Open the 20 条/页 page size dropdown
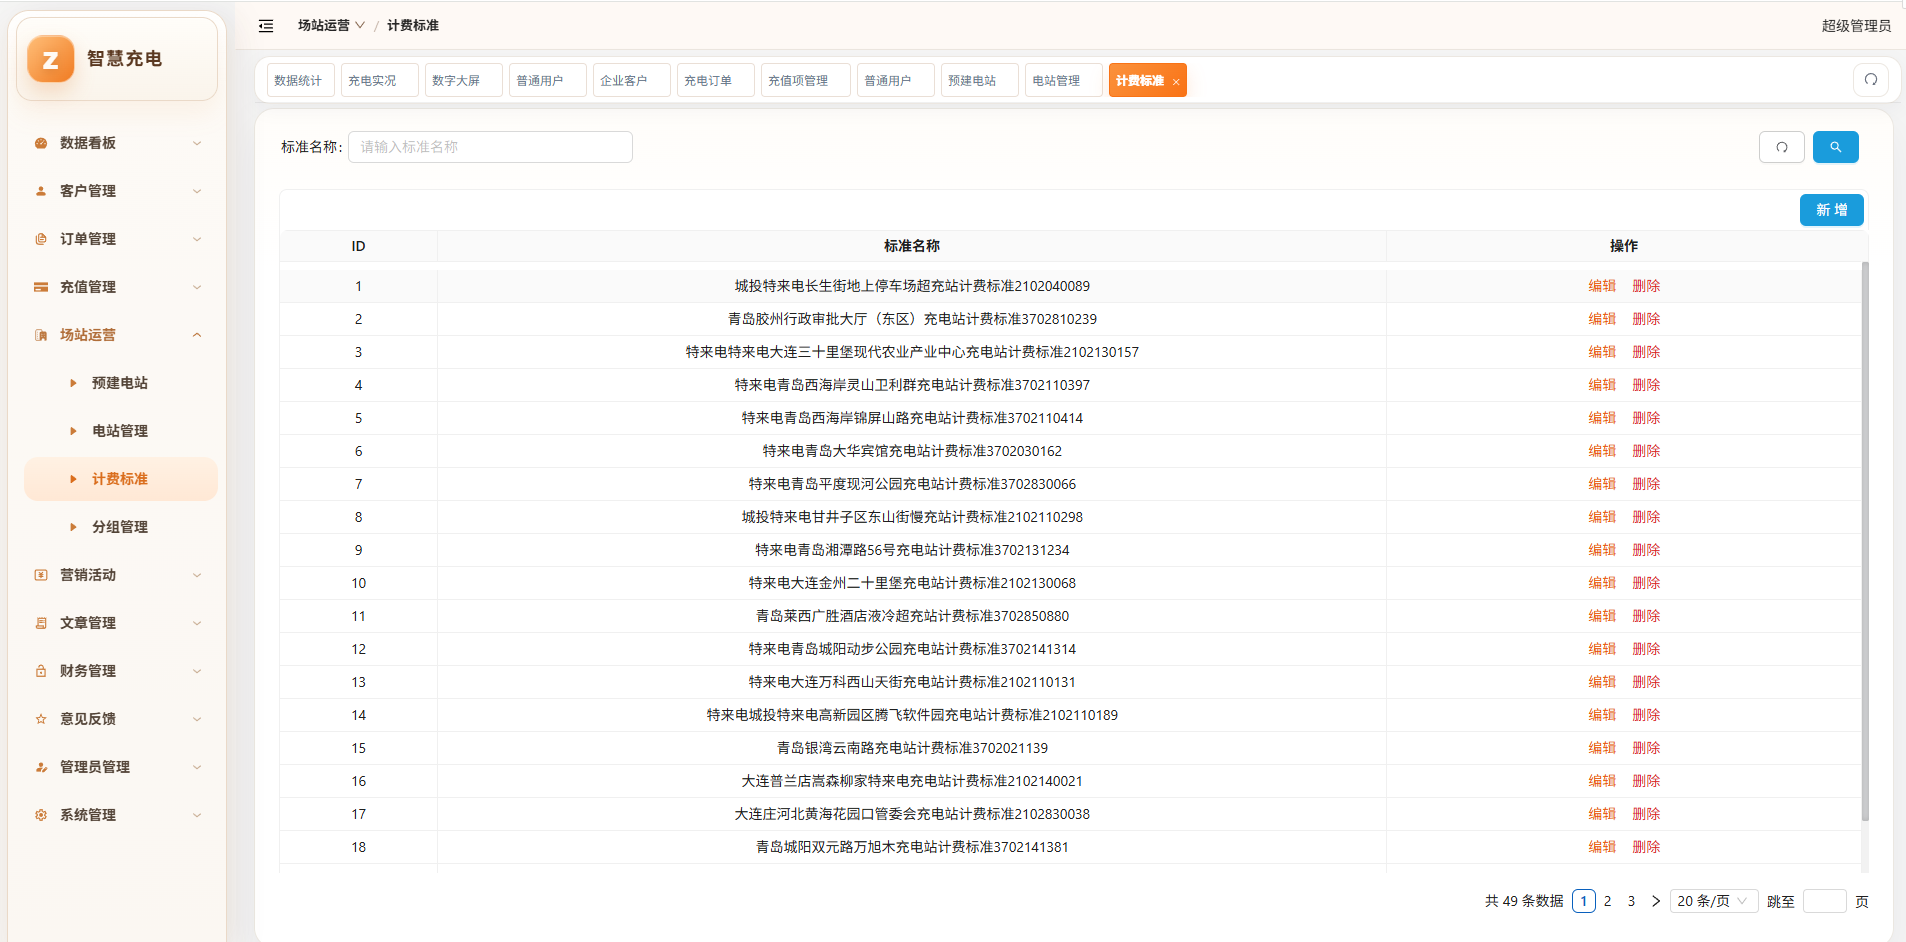The width and height of the screenshot is (1906, 942). pyautogui.click(x=1713, y=901)
